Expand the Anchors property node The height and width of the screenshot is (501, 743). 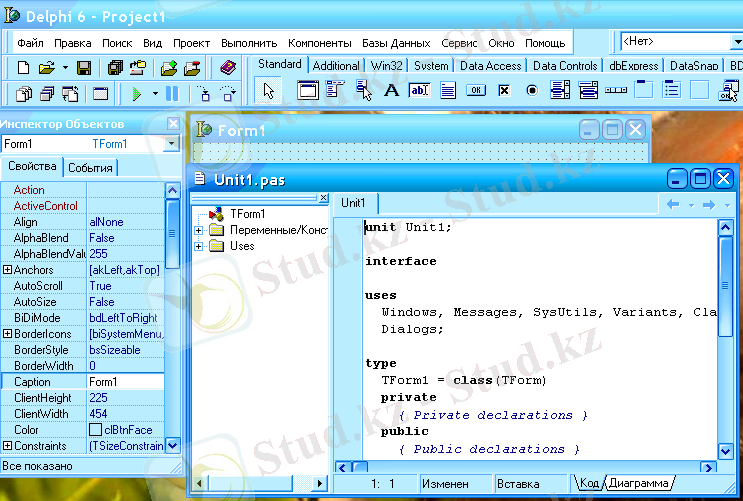click(x=7, y=270)
